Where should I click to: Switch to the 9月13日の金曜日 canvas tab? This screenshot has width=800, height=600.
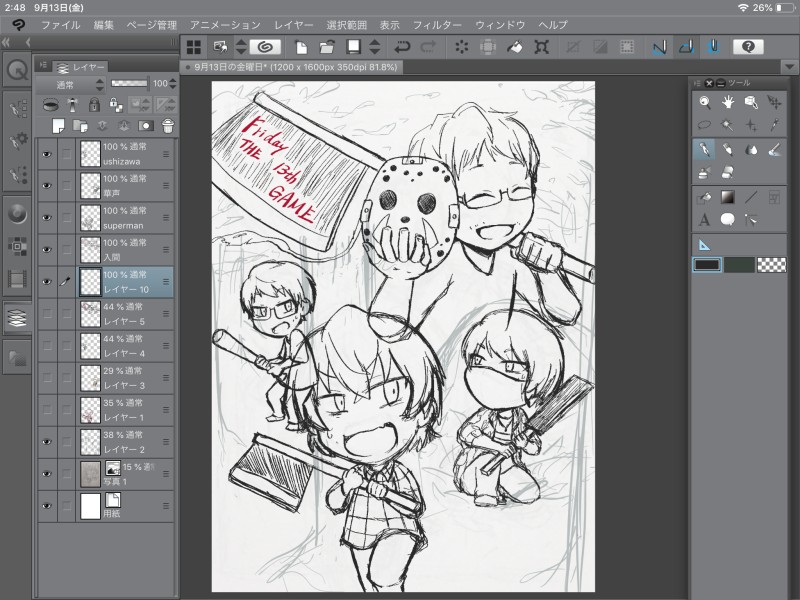[291, 67]
